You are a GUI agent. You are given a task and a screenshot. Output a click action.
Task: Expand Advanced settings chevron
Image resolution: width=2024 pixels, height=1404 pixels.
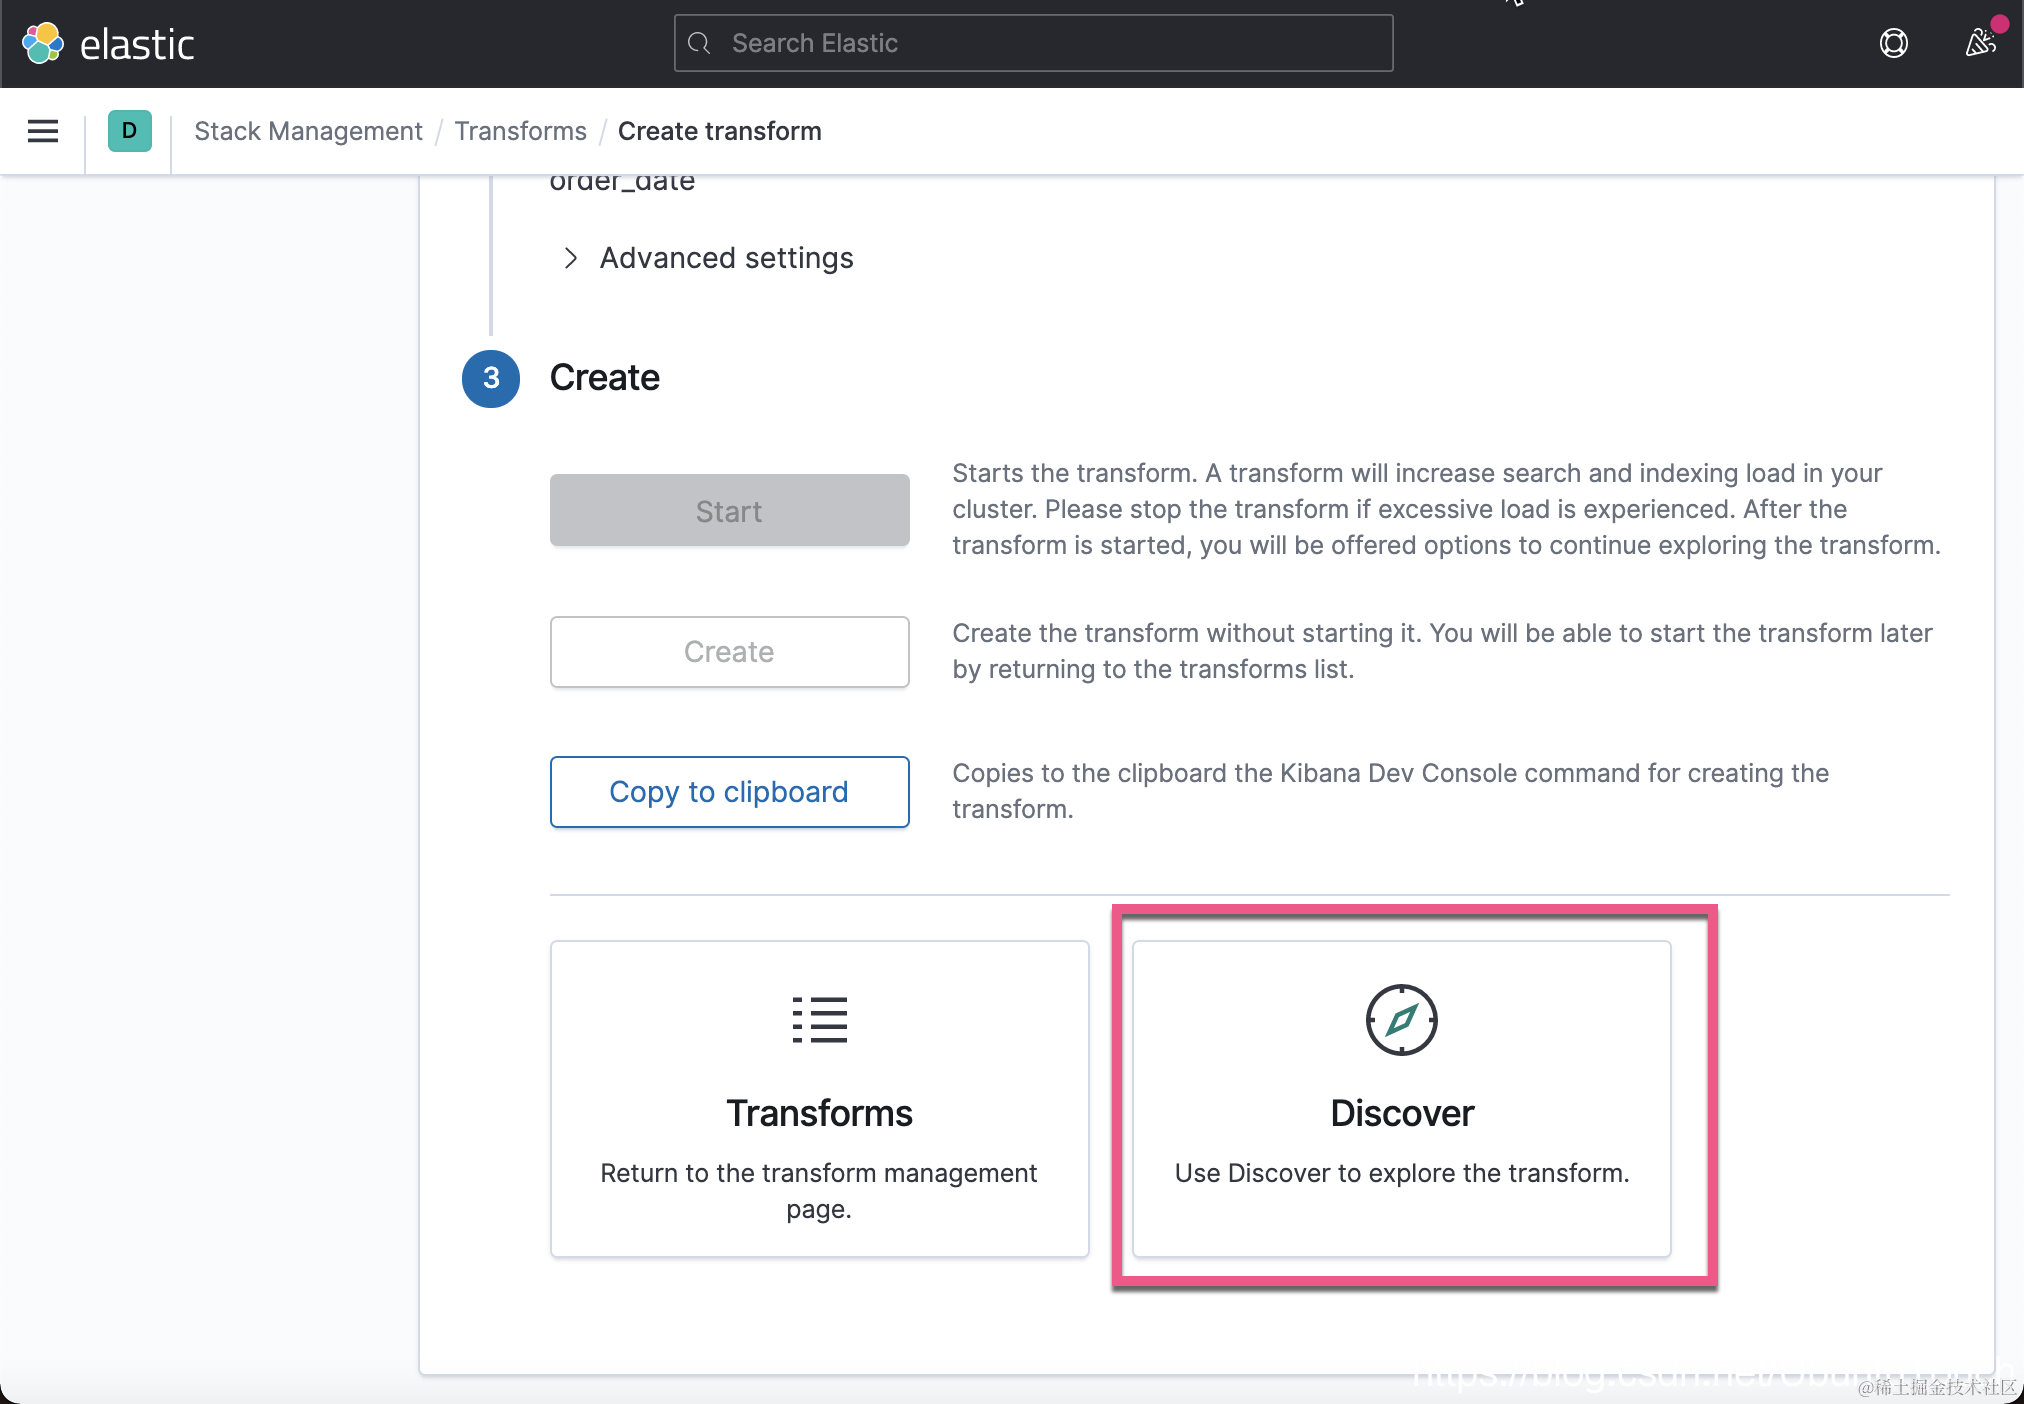[570, 258]
